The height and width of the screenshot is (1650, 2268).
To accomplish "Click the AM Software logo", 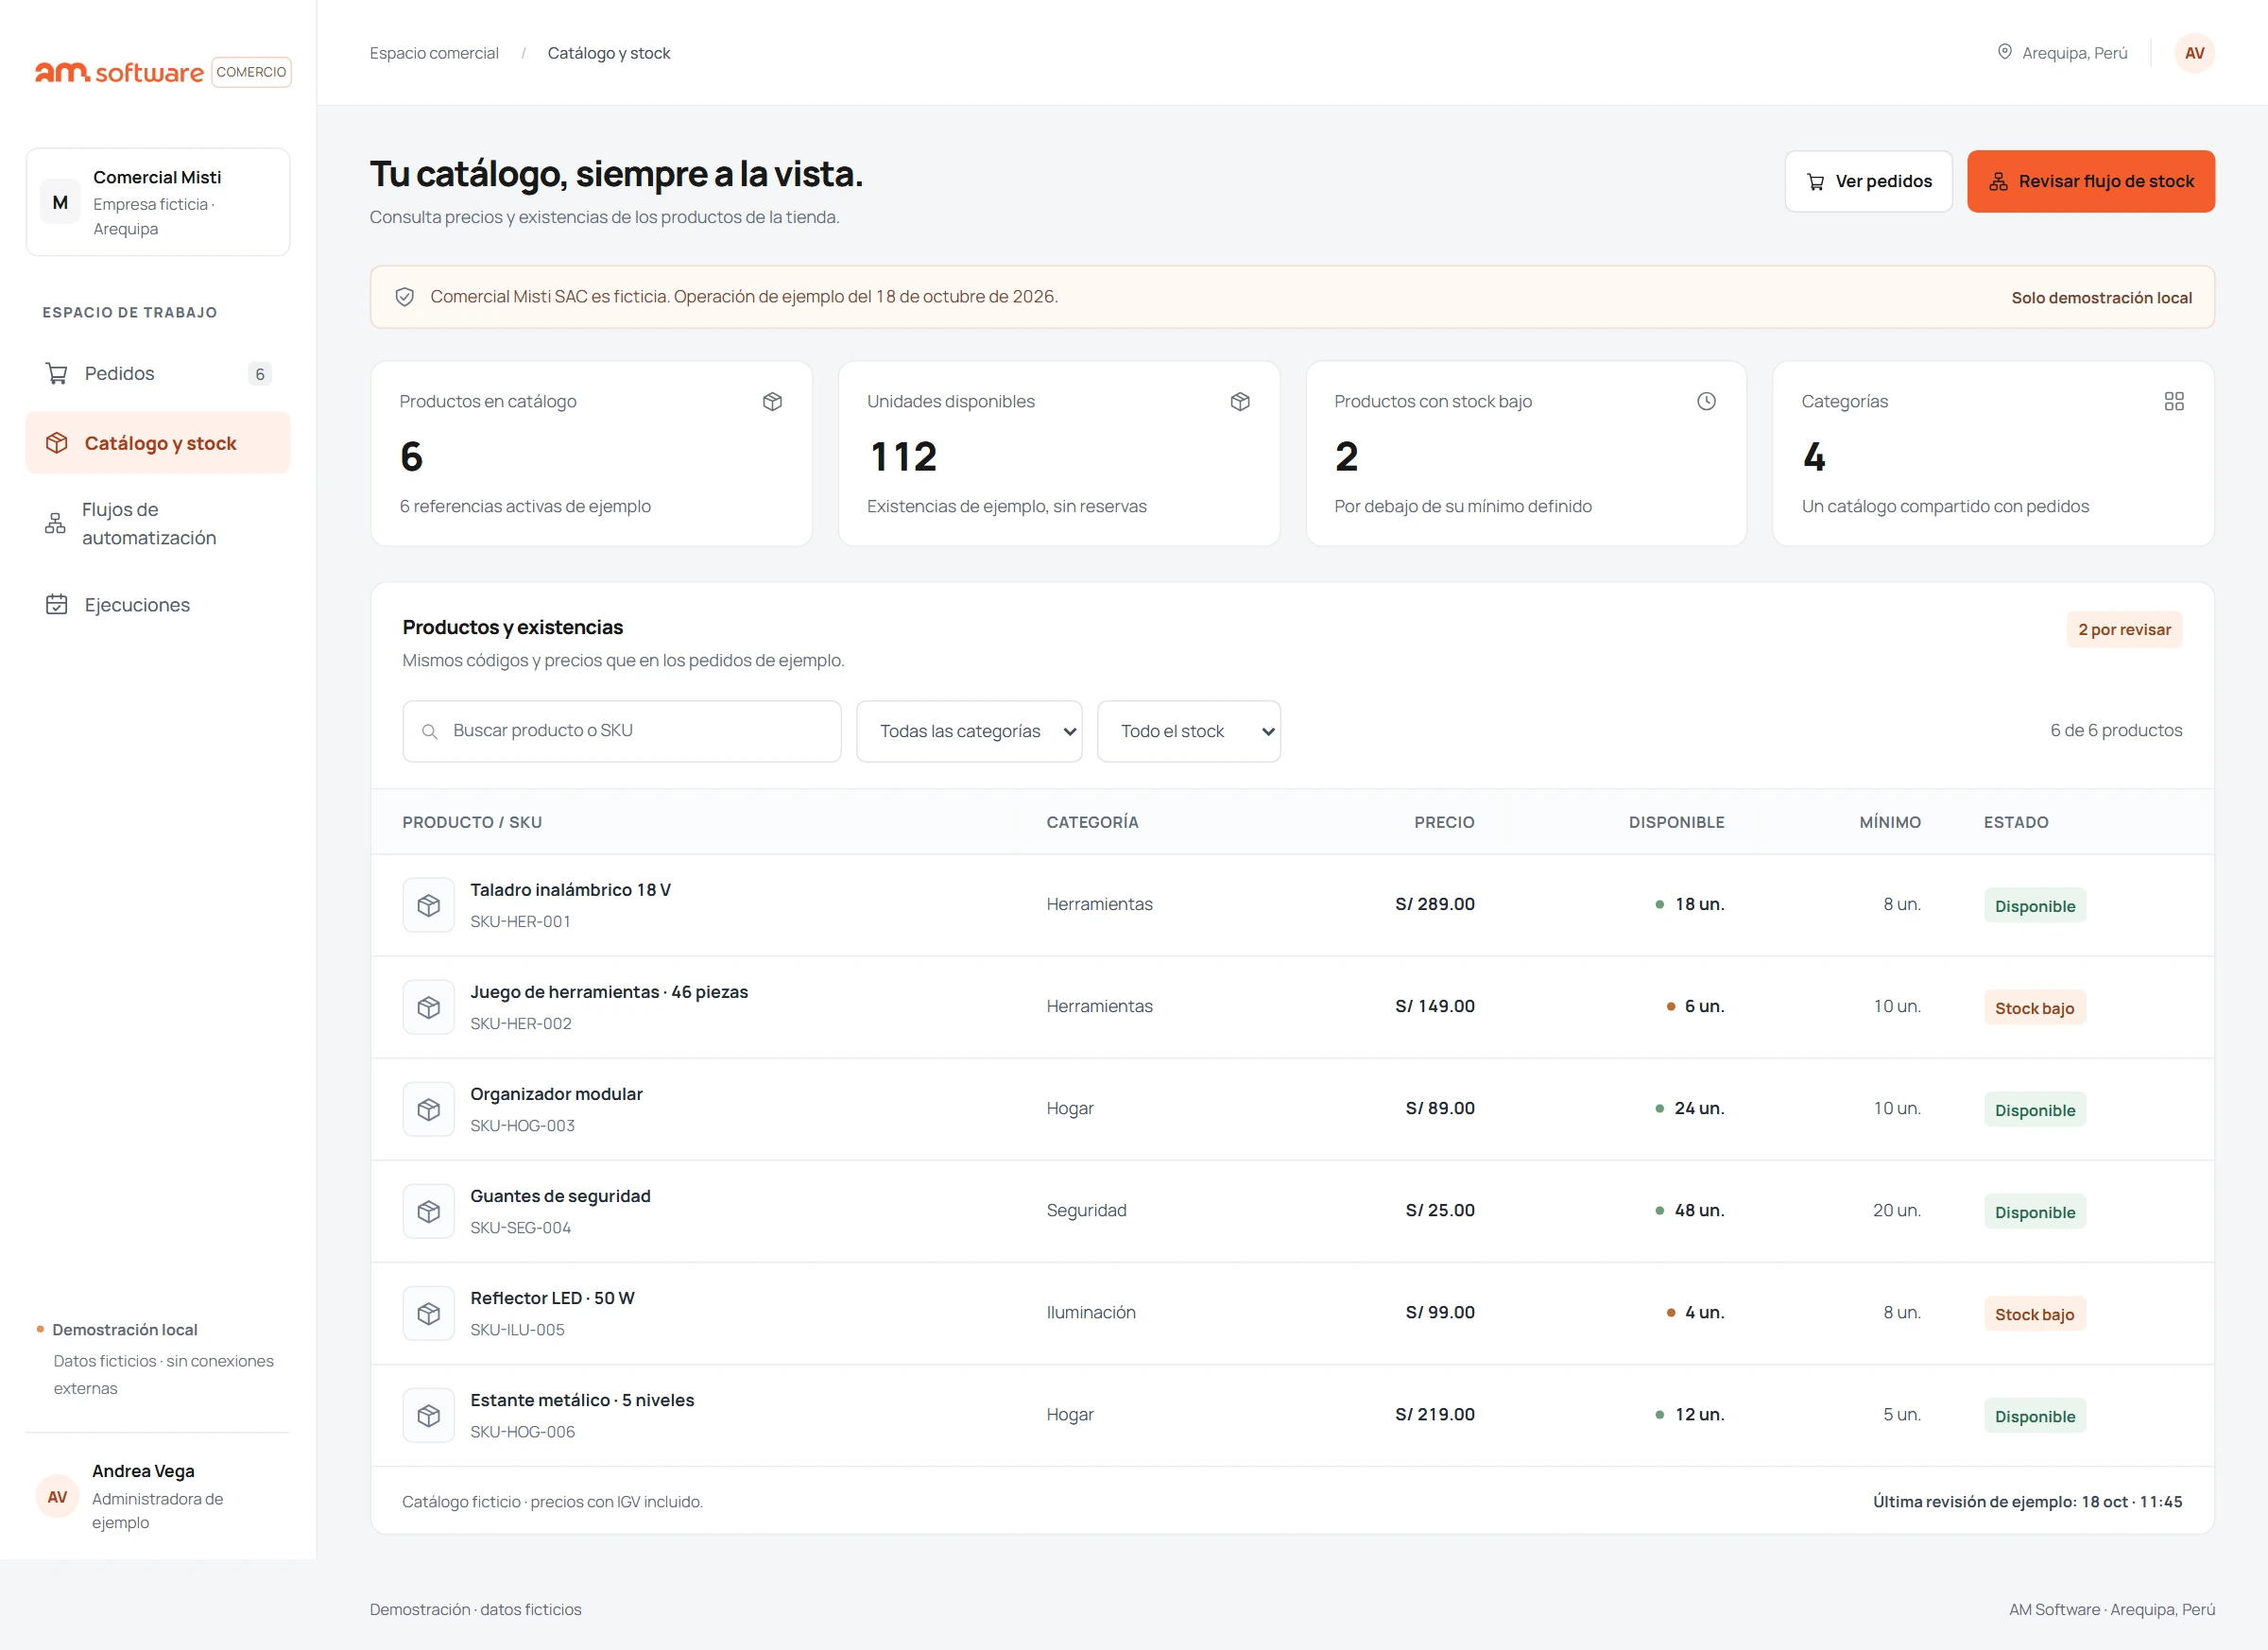I will tap(119, 72).
